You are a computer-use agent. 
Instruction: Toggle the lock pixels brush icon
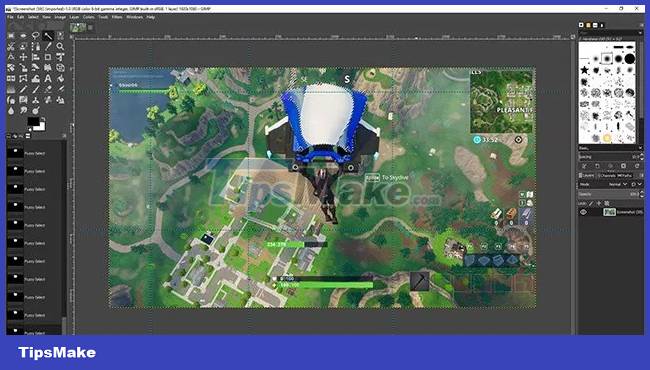click(x=591, y=203)
